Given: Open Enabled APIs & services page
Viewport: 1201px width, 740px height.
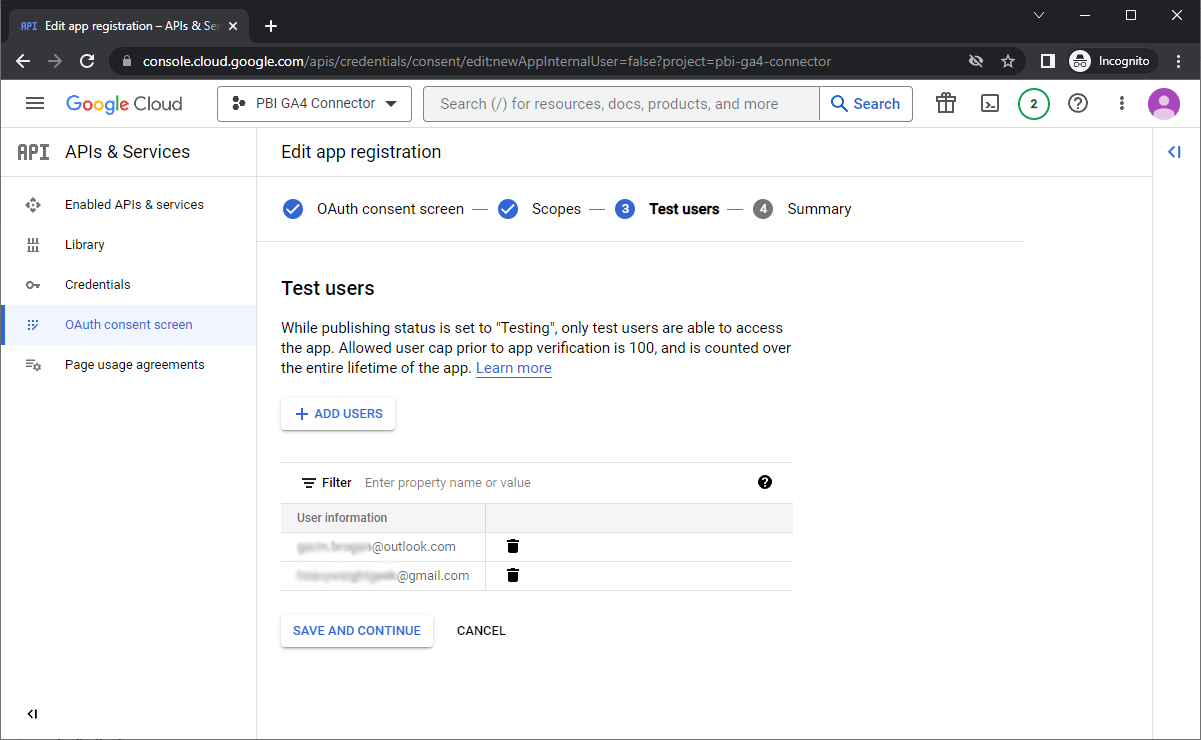Looking at the screenshot, I should [134, 204].
